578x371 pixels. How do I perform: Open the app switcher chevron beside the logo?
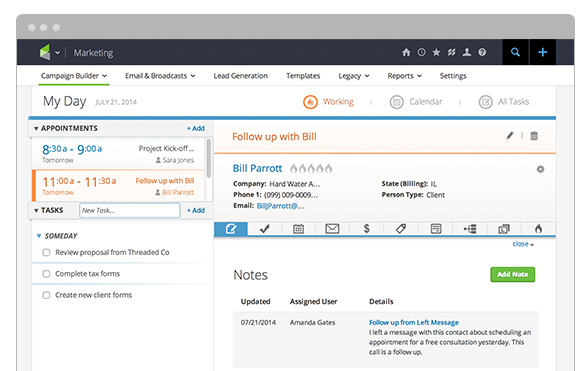pos(58,53)
